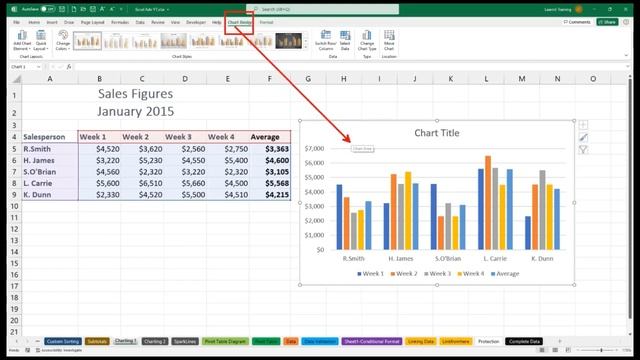Switch to Normal view in status bar
This screenshot has width=640, height=360.
542,350
